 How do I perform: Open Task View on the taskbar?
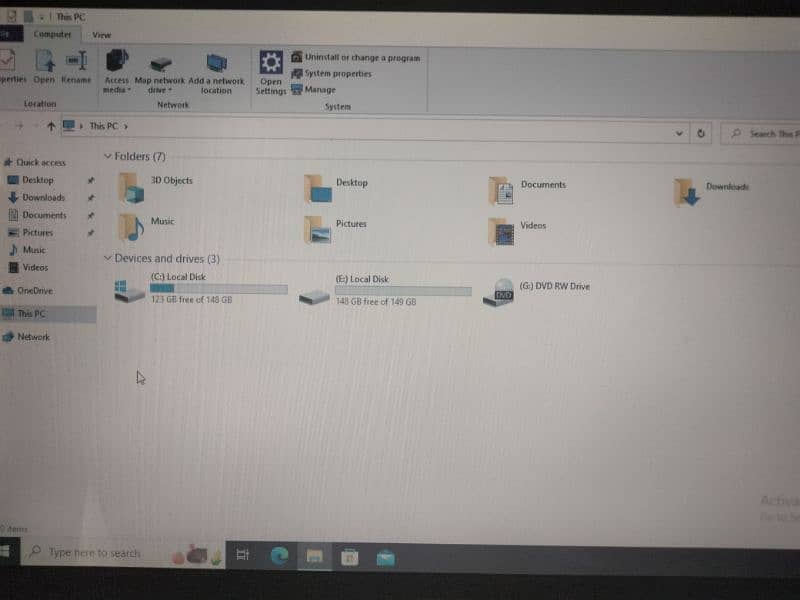point(243,555)
